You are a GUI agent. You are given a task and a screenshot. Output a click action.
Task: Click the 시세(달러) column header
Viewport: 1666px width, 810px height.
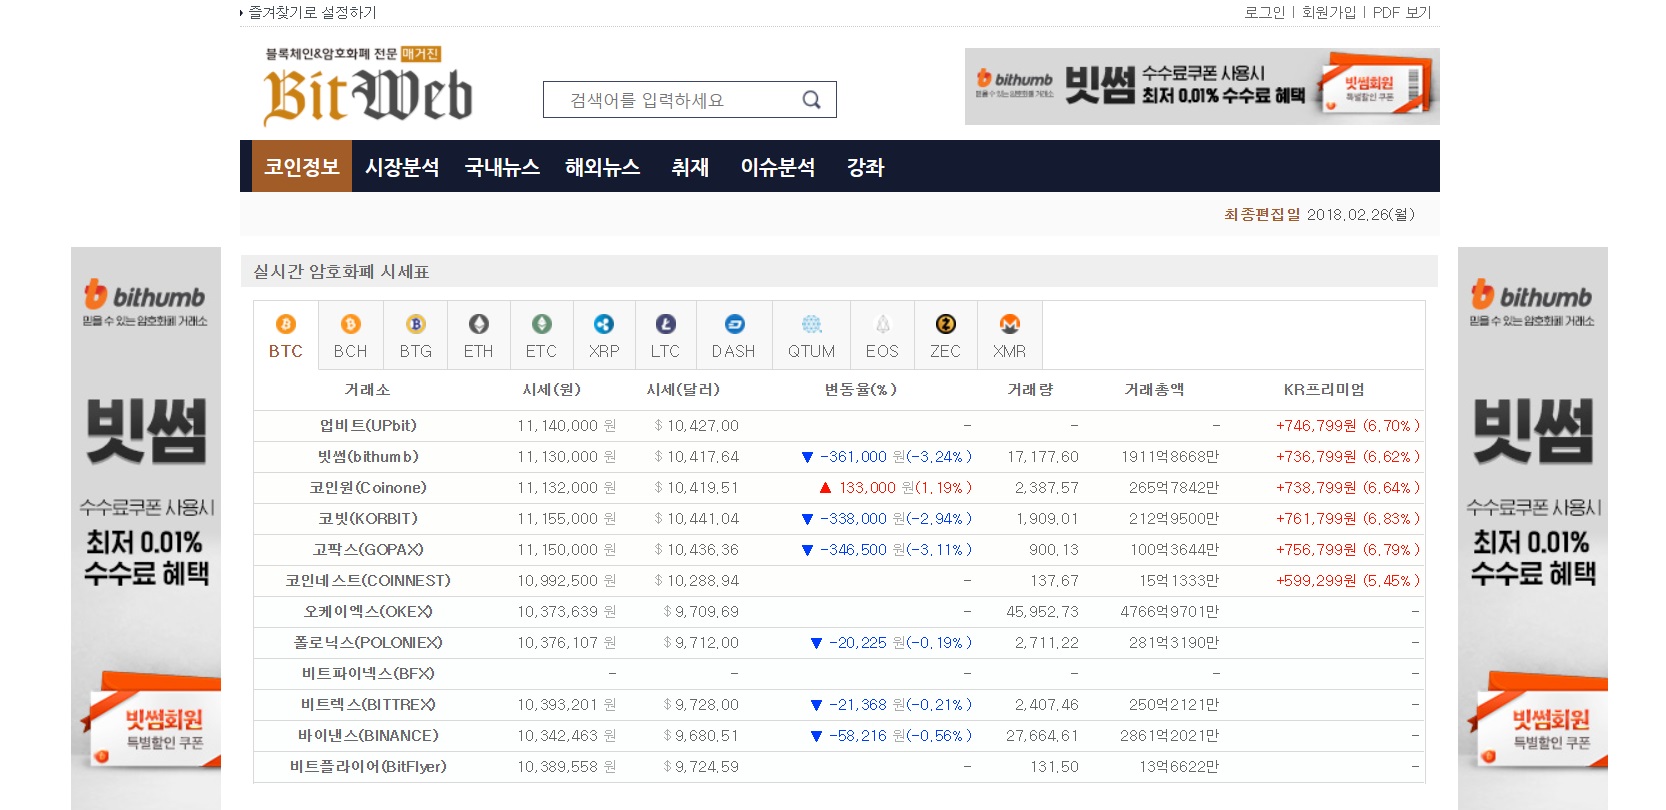[x=684, y=390]
